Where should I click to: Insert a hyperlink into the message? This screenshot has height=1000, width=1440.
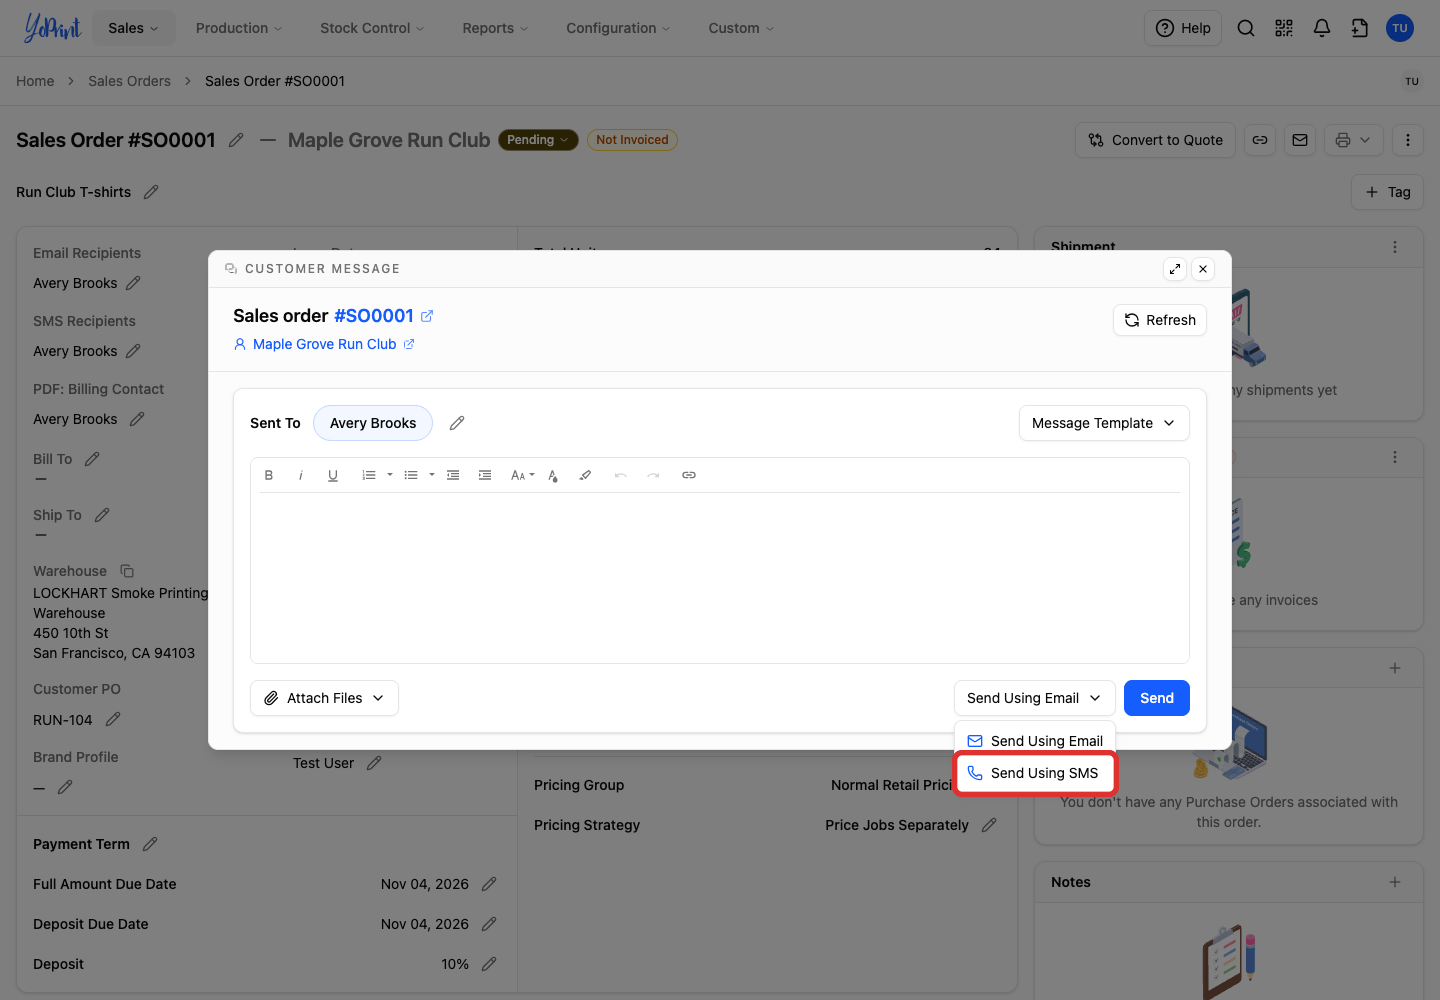(x=689, y=475)
